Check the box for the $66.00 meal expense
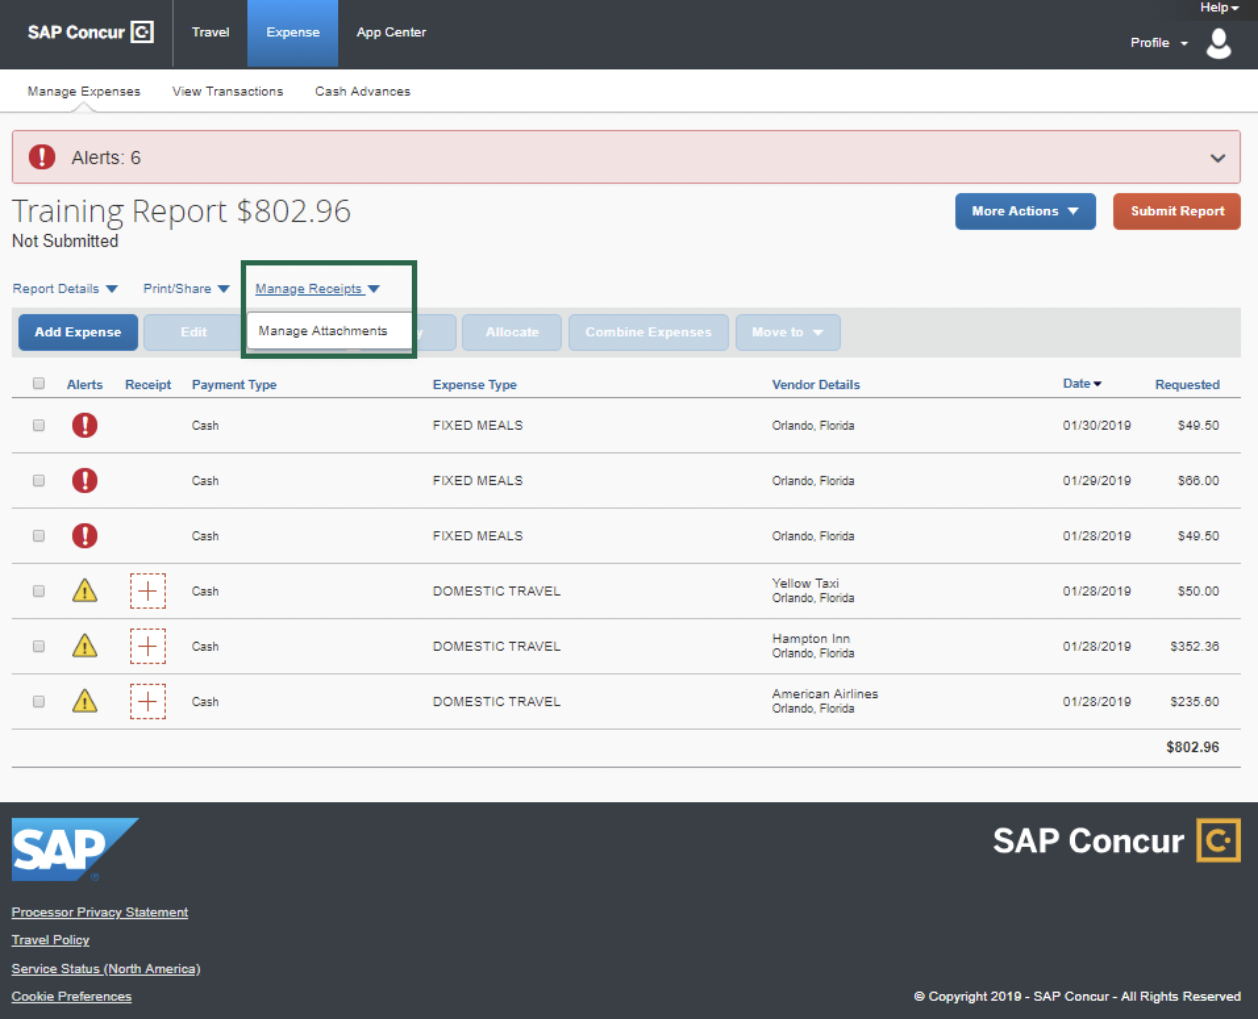The width and height of the screenshot is (1258, 1019). [39, 481]
